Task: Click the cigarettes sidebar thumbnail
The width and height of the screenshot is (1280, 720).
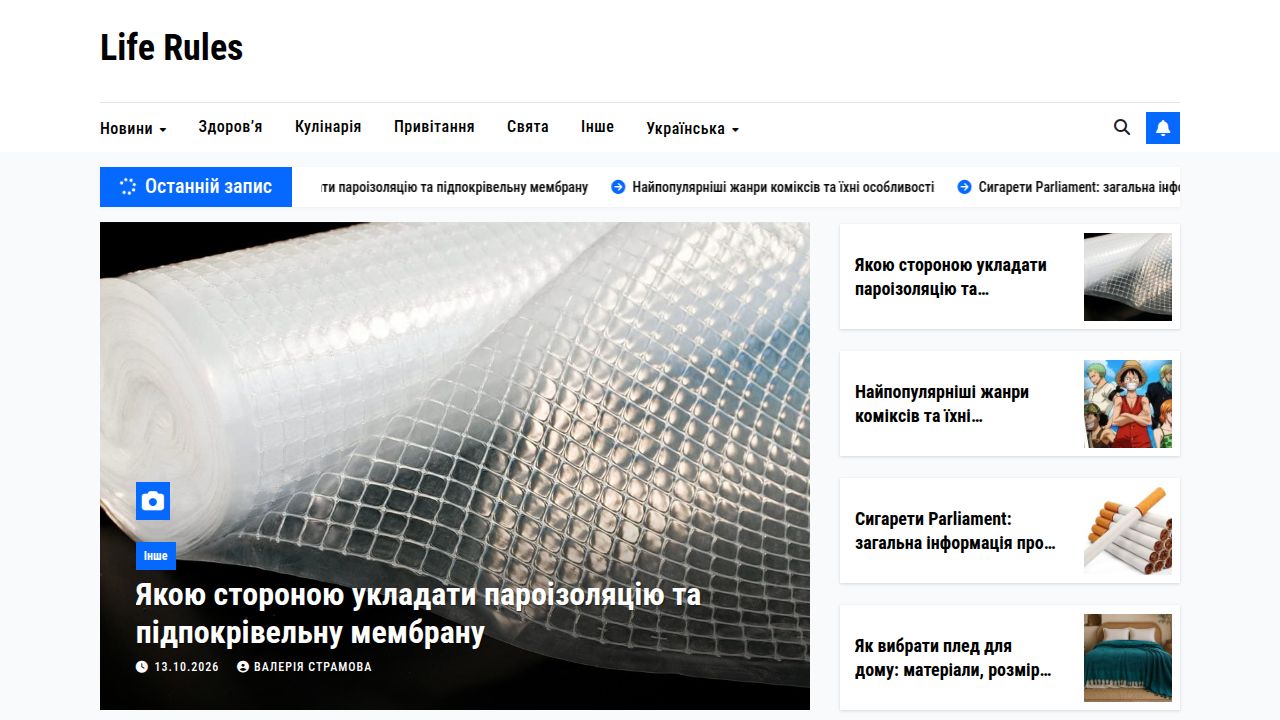Action: pyautogui.click(x=1128, y=531)
